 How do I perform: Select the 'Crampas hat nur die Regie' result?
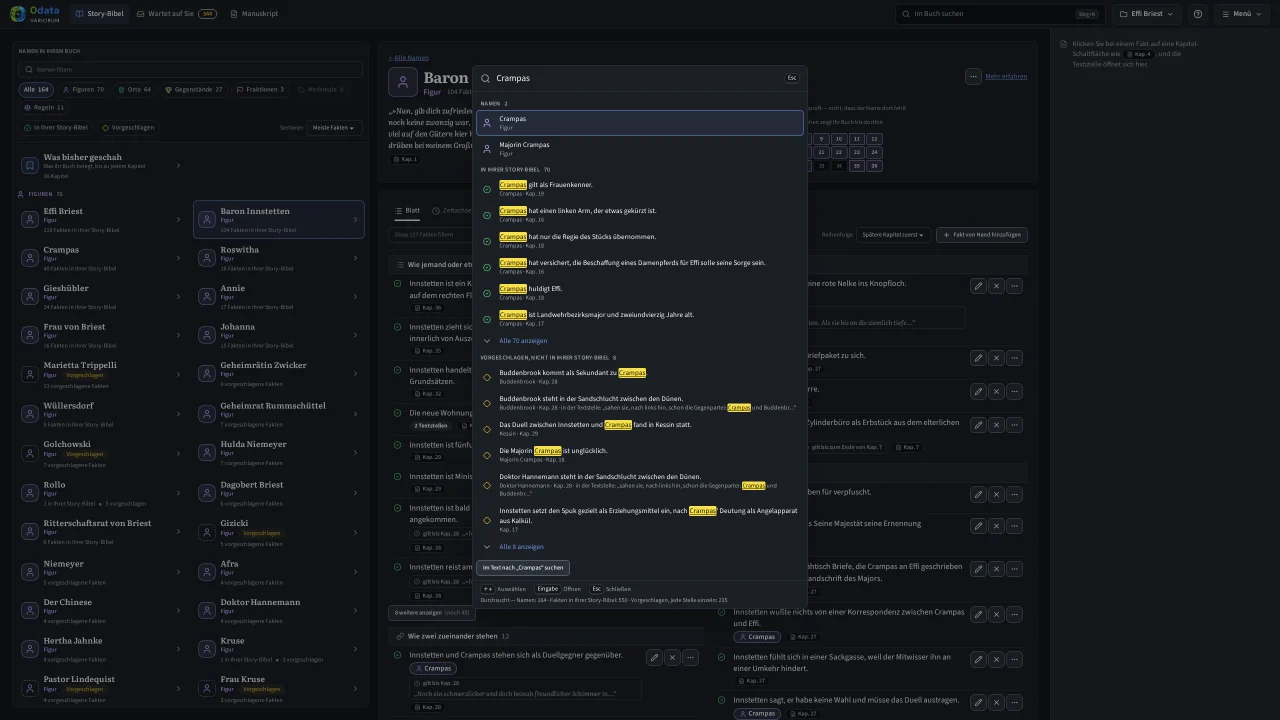pyautogui.click(x=640, y=241)
